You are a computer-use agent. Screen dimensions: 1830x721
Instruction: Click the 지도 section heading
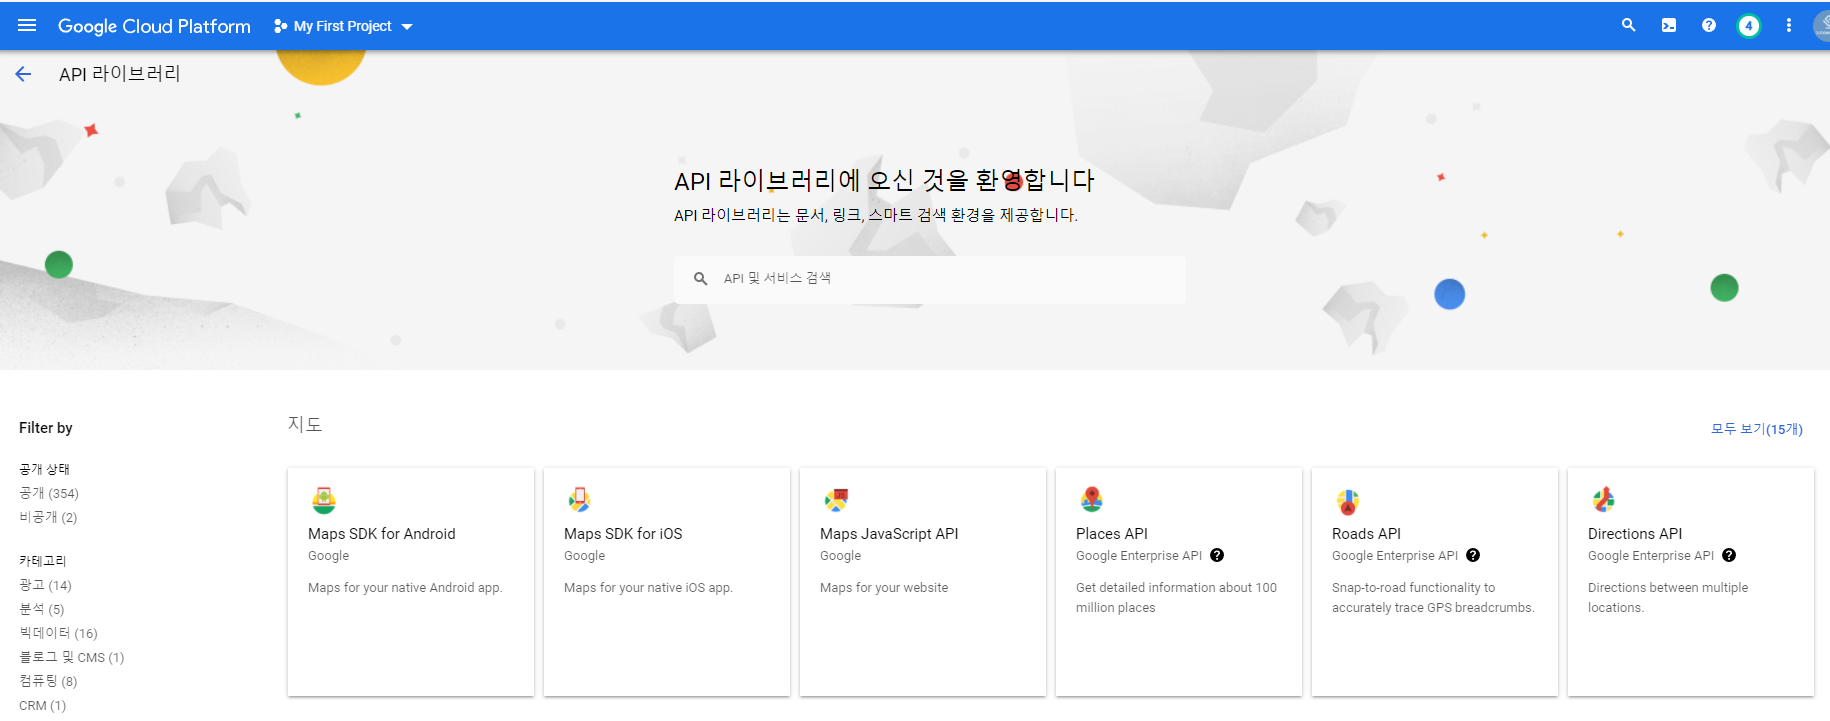click(x=305, y=424)
